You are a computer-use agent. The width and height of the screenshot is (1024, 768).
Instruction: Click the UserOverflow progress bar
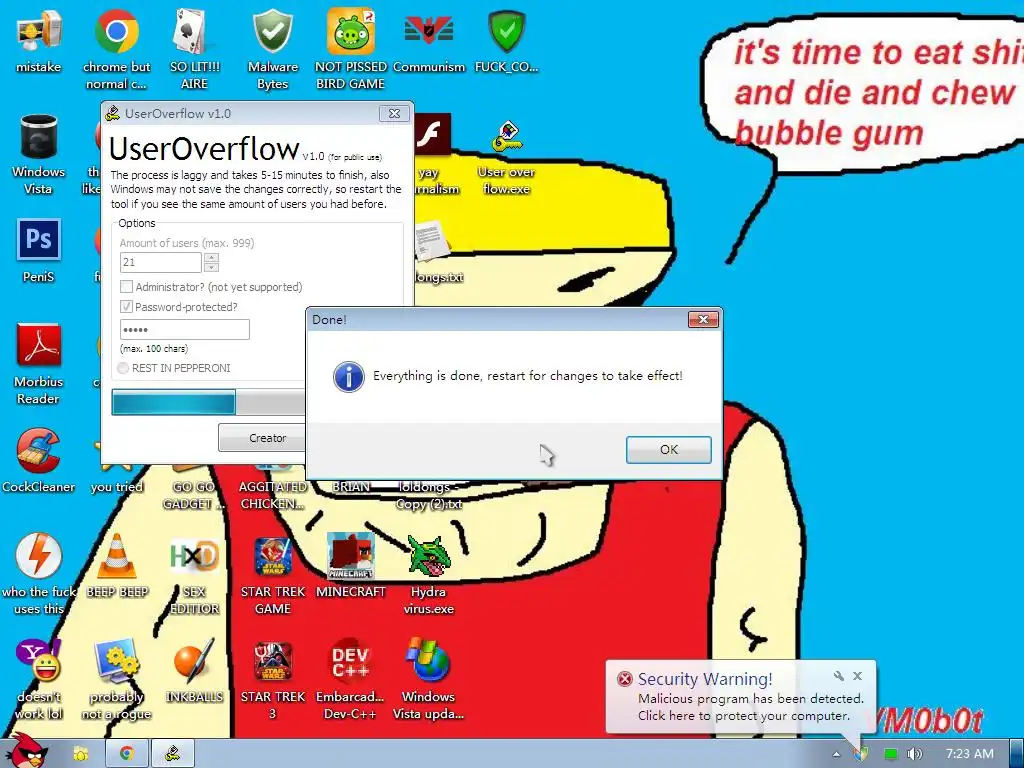pos(208,402)
